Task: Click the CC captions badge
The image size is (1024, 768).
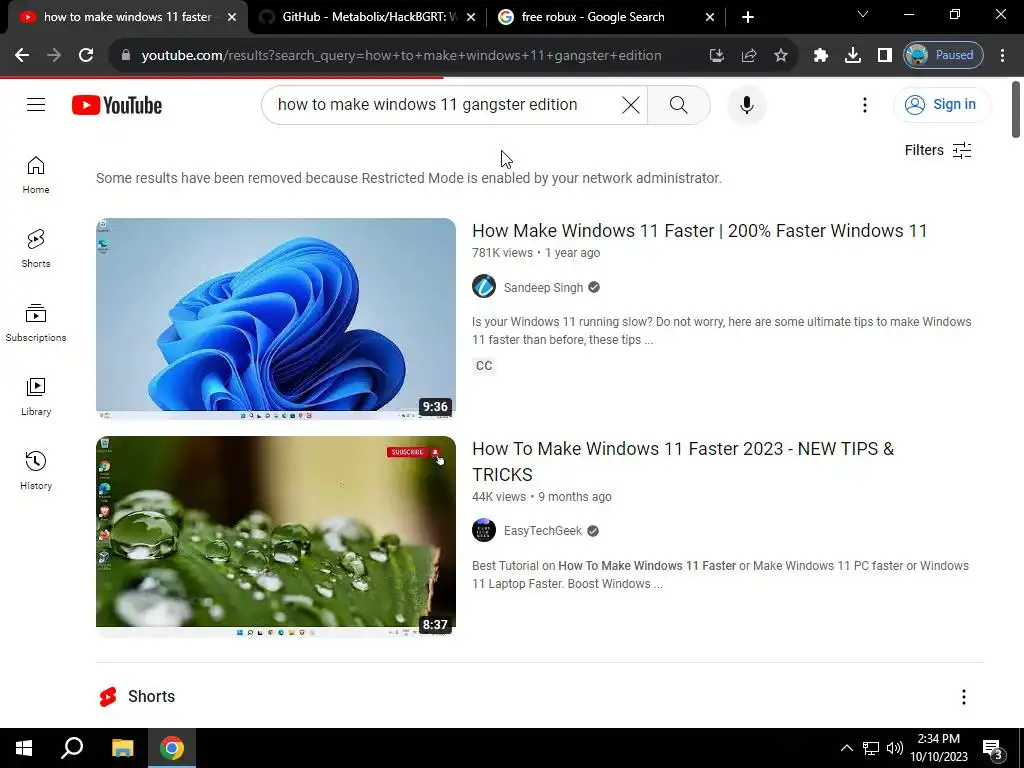Action: [484, 366]
